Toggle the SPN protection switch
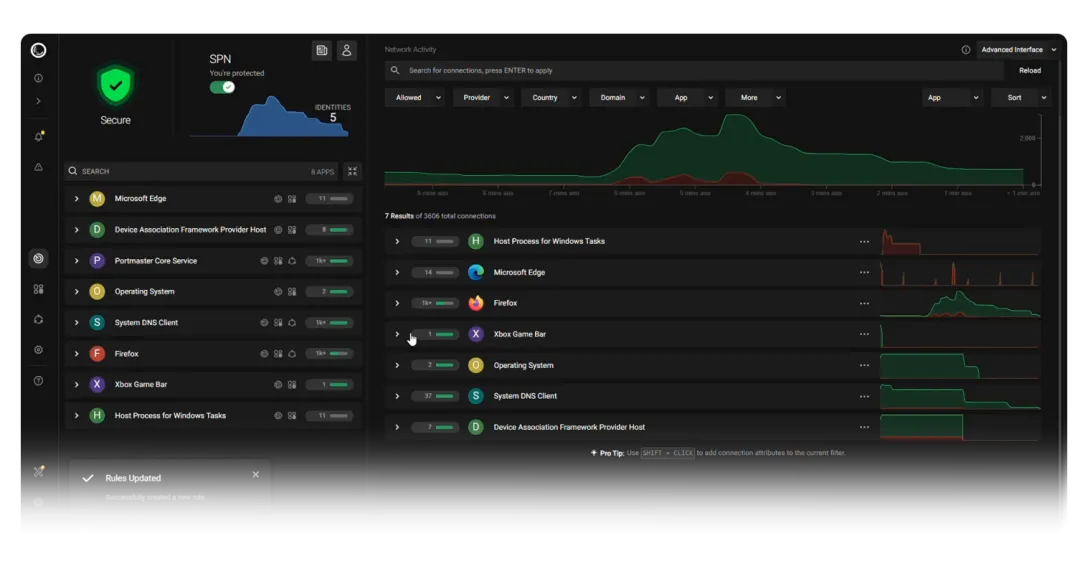The height and width of the screenshot is (564, 1080). (x=222, y=87)
